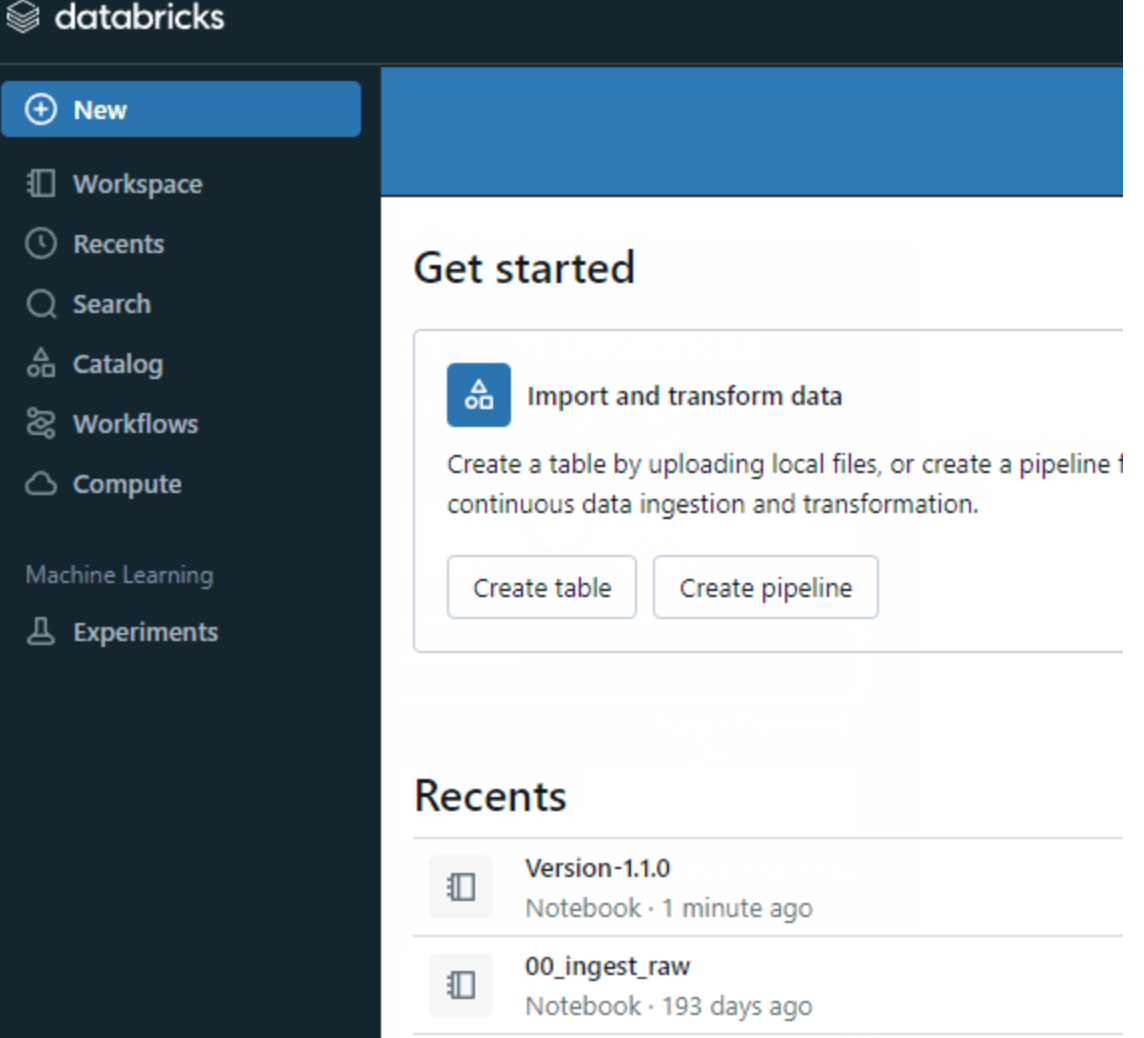Click the Recents clock icon
This screenshot has width=1144, height=1038.
[x=41, y=244]
